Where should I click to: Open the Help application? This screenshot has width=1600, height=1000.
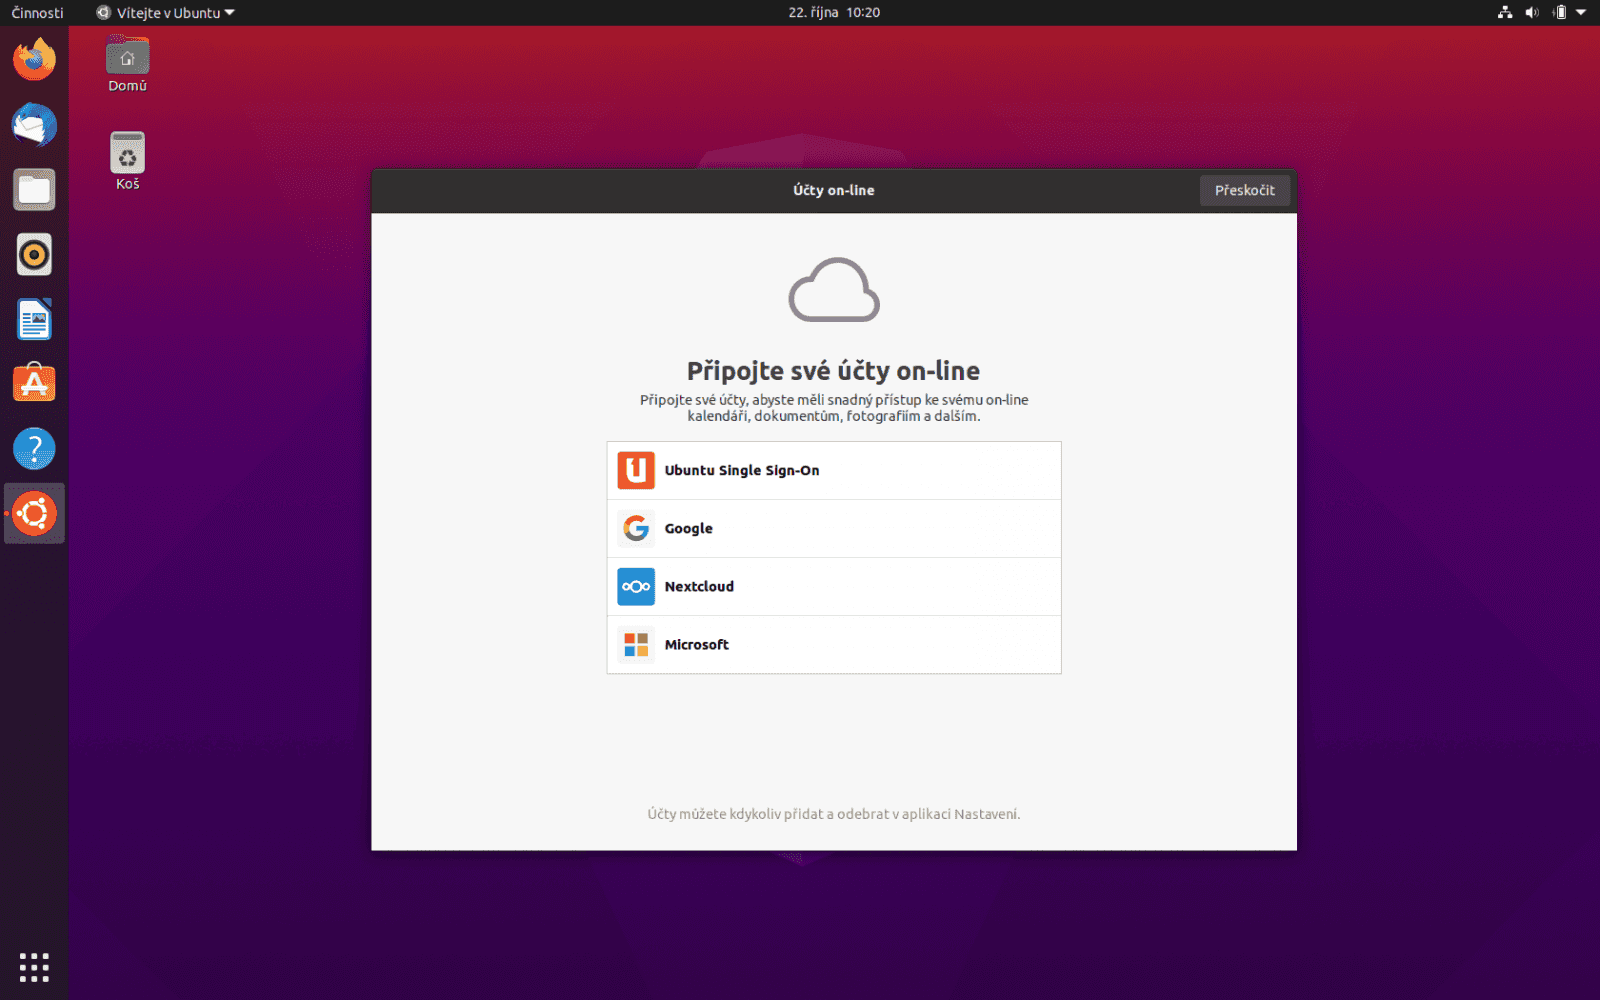[x=34, y=448]
